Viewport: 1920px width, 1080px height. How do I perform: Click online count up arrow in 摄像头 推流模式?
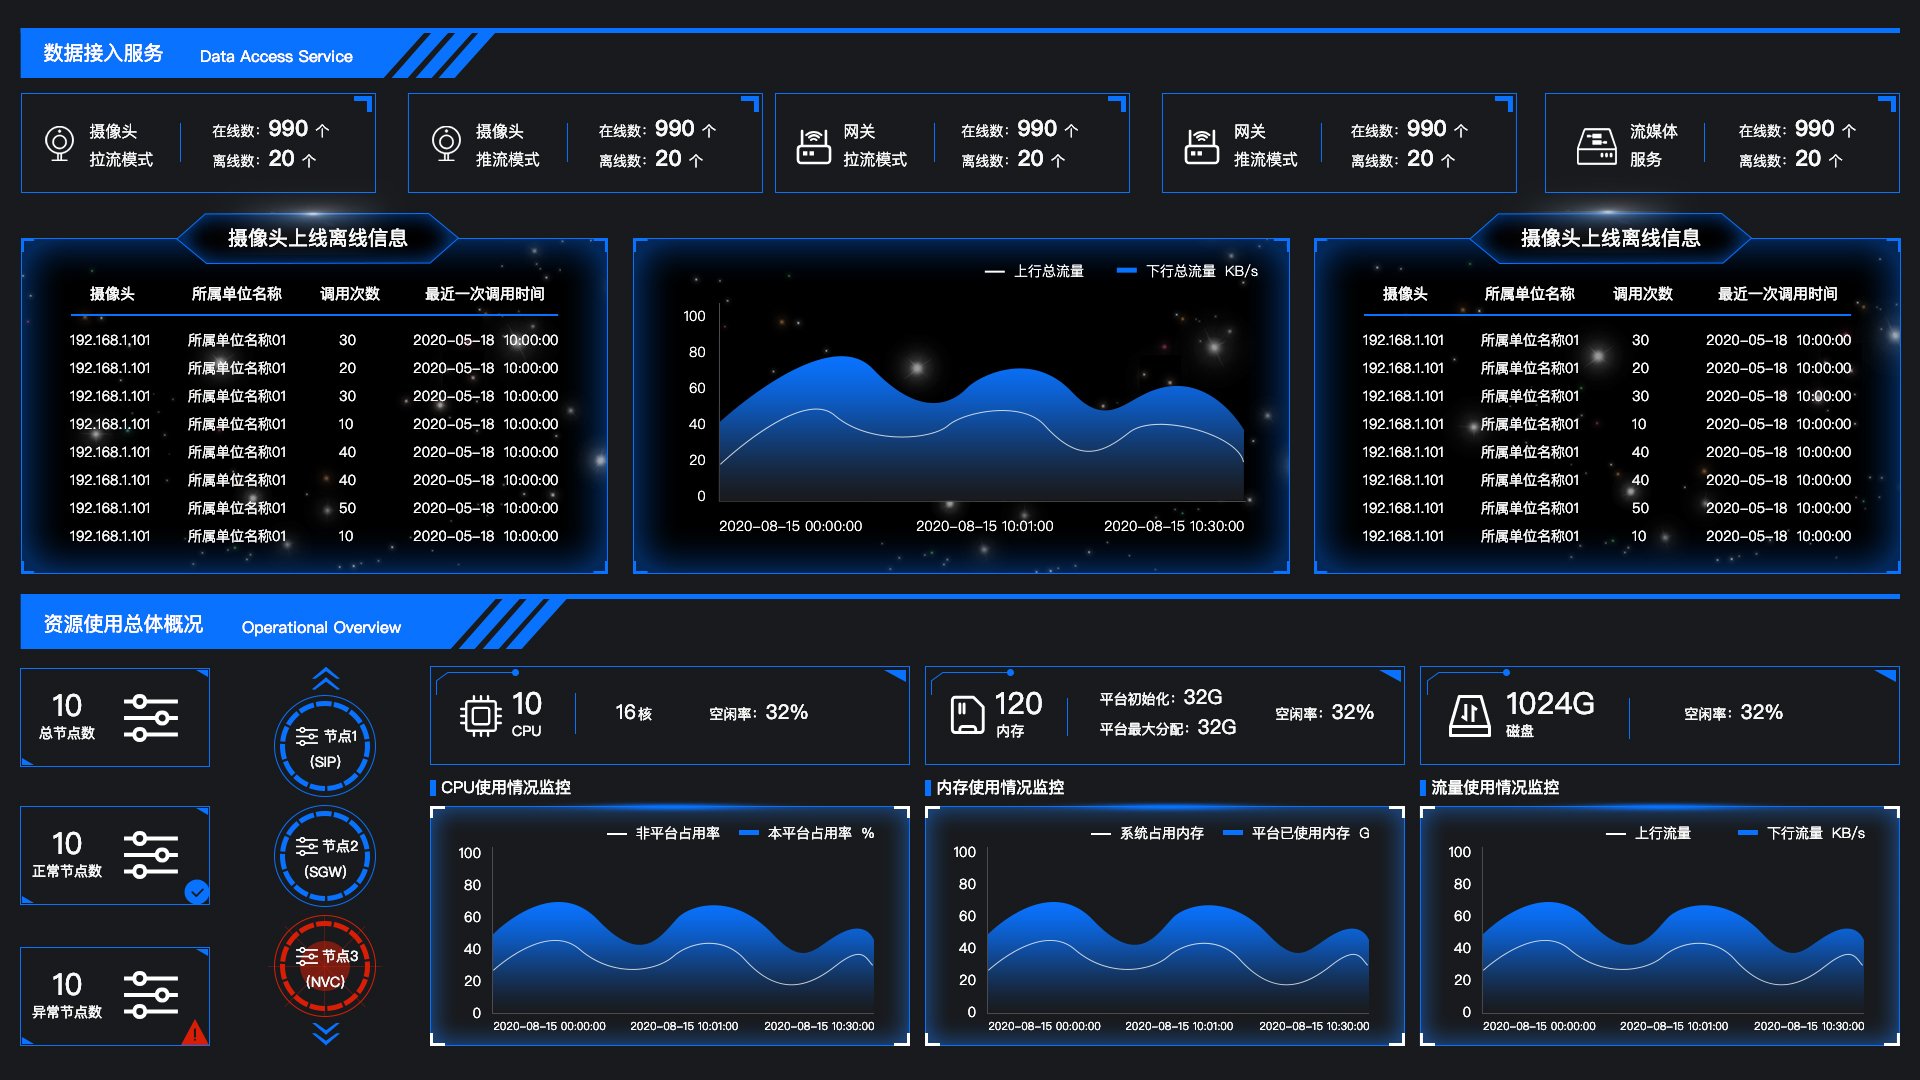click(x=709, y=130)
